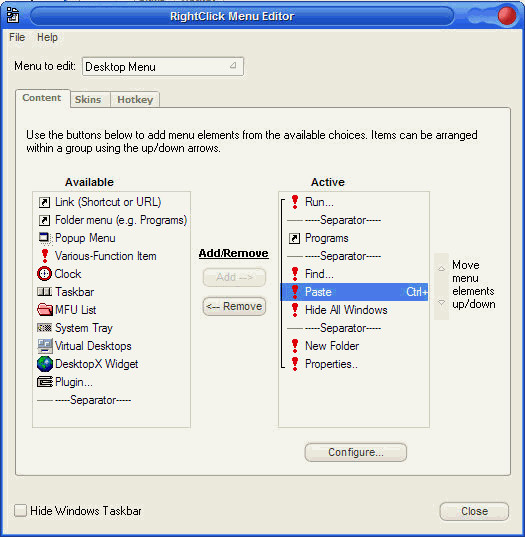This screenshot has height=537, width=525.
Task: Click the Programs shortcut icon in Active list
Action: pyautogui.click(x=295, y=238)
